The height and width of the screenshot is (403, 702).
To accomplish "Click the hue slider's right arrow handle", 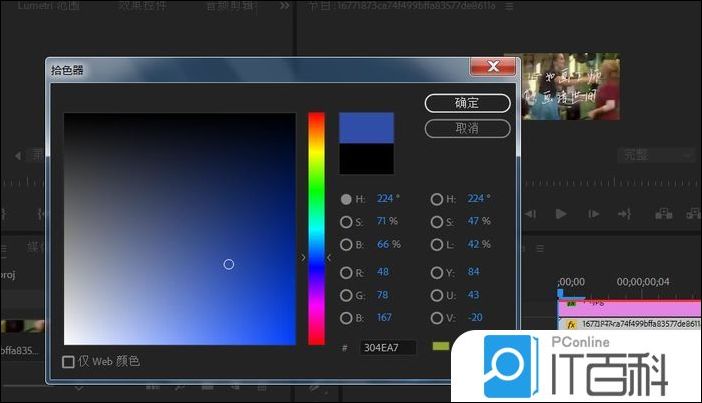I will [329, 257].
